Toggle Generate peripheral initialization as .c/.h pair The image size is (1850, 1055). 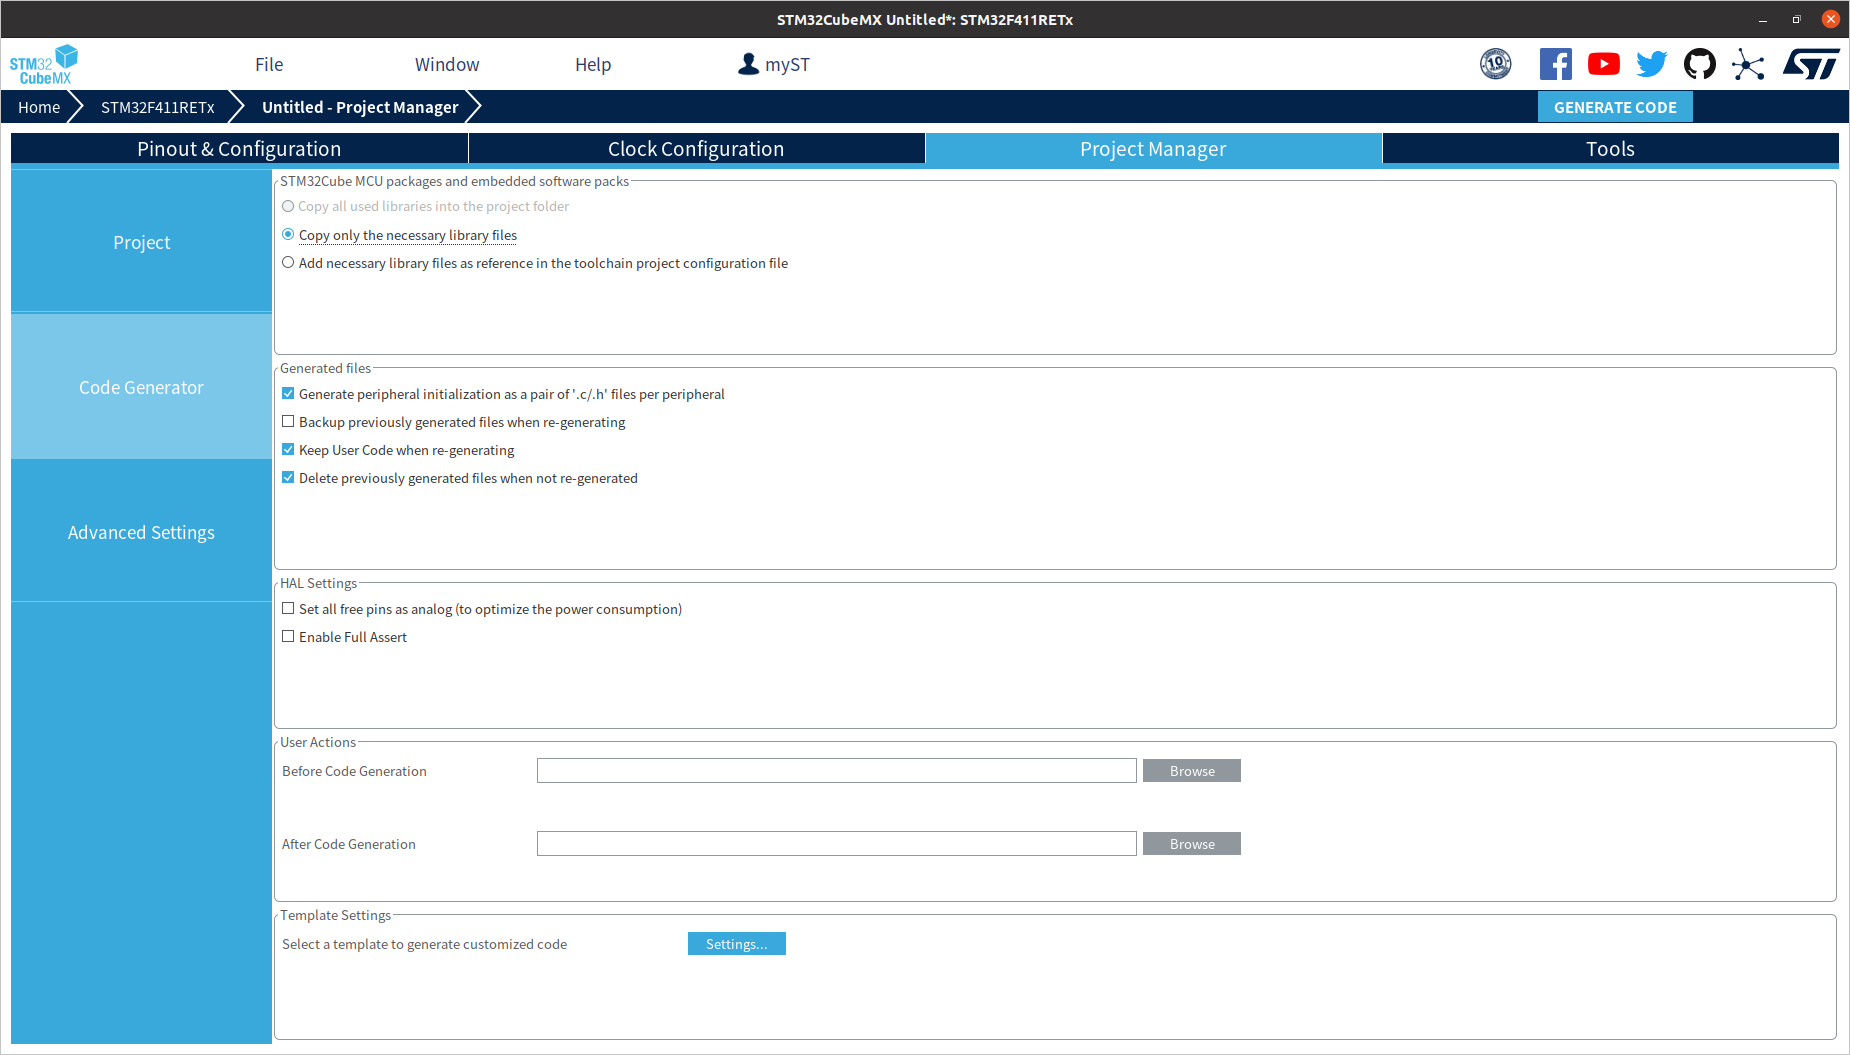point(288,394)
